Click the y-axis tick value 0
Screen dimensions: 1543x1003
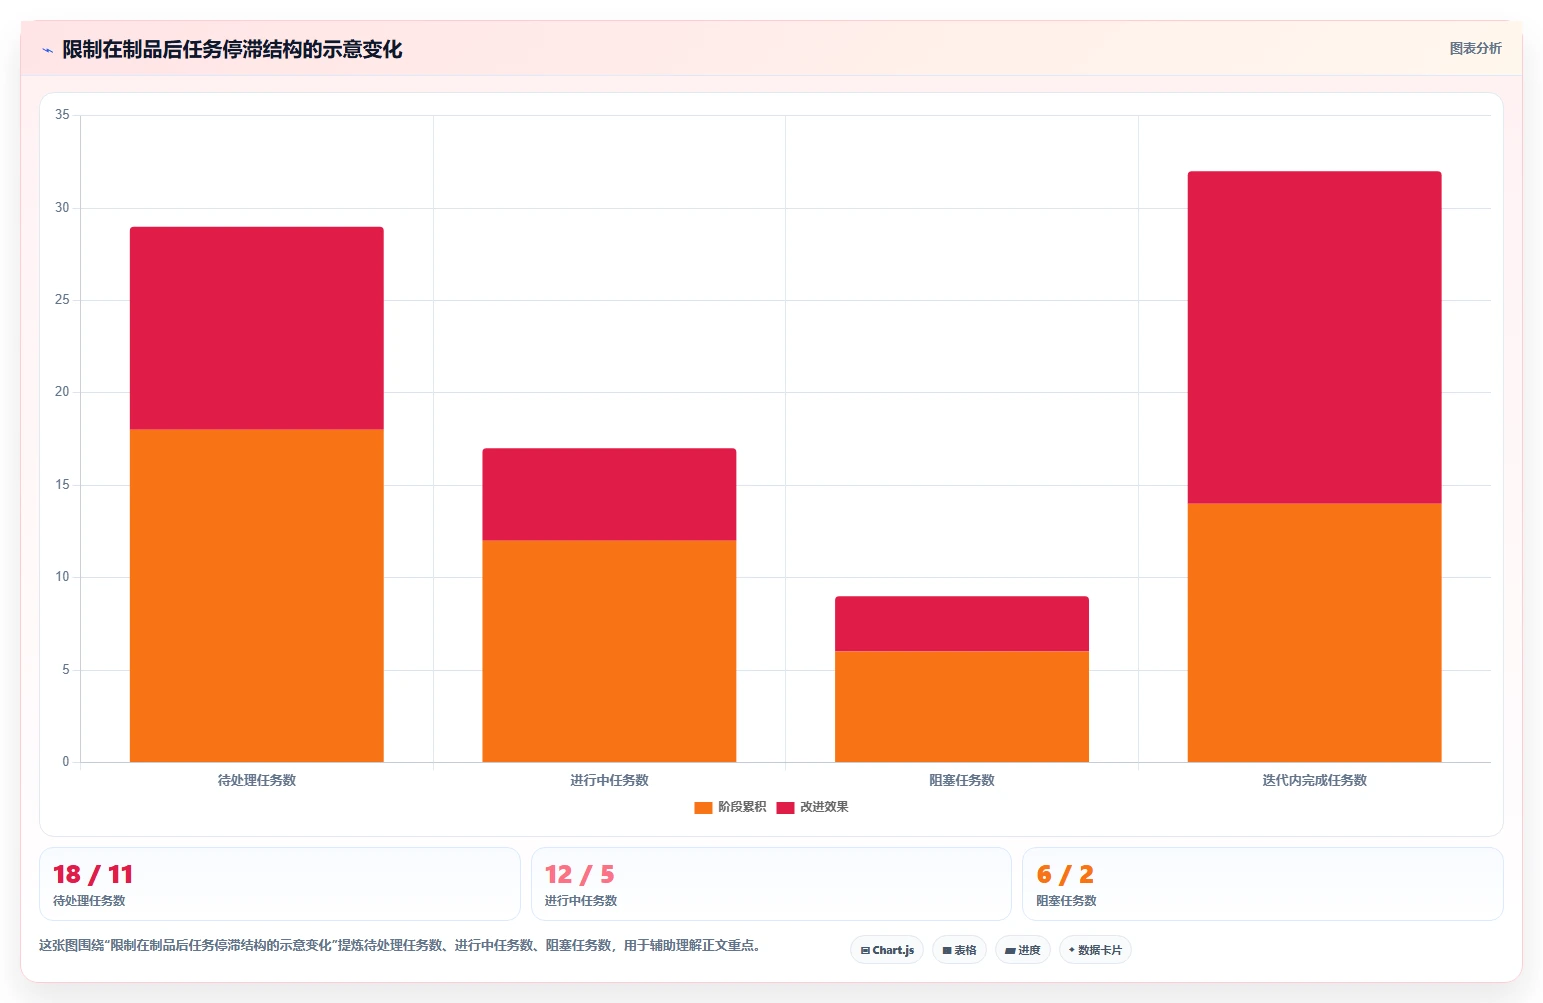[x=66, y=762]
